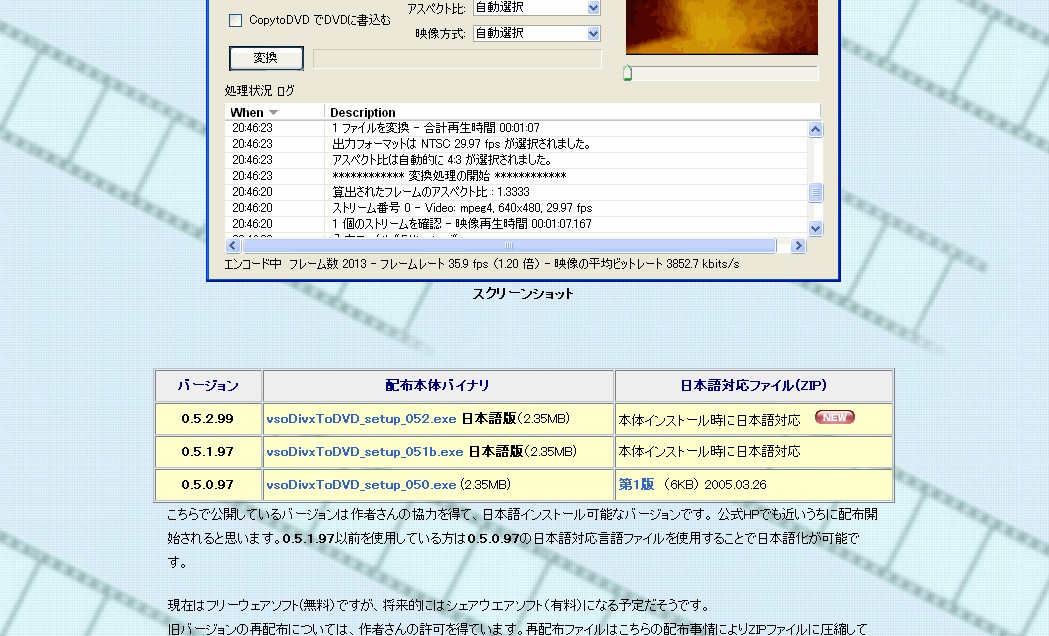1049x636 pixels.
Task: Click the preview position slider handle
Action: coord(628,73)
